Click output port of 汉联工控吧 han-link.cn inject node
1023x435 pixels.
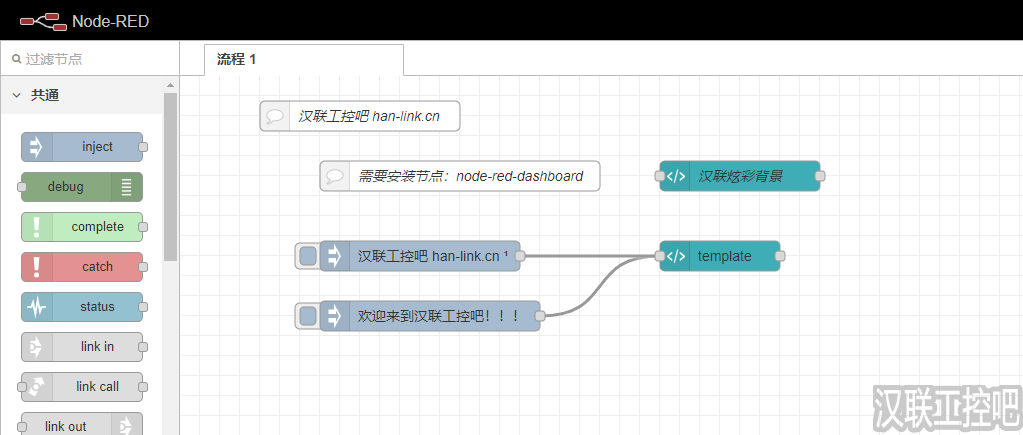520,256
